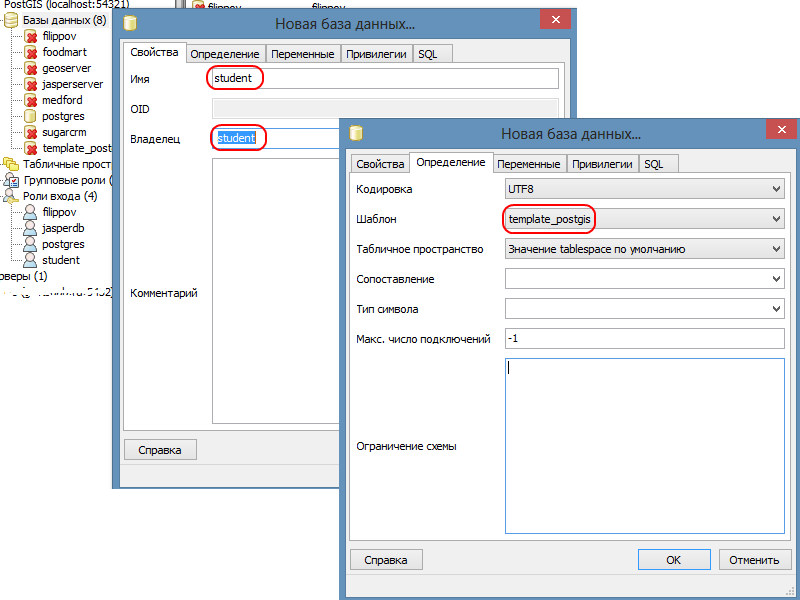Open the Кодировка UTF8 dropdown

pos(777,188)
